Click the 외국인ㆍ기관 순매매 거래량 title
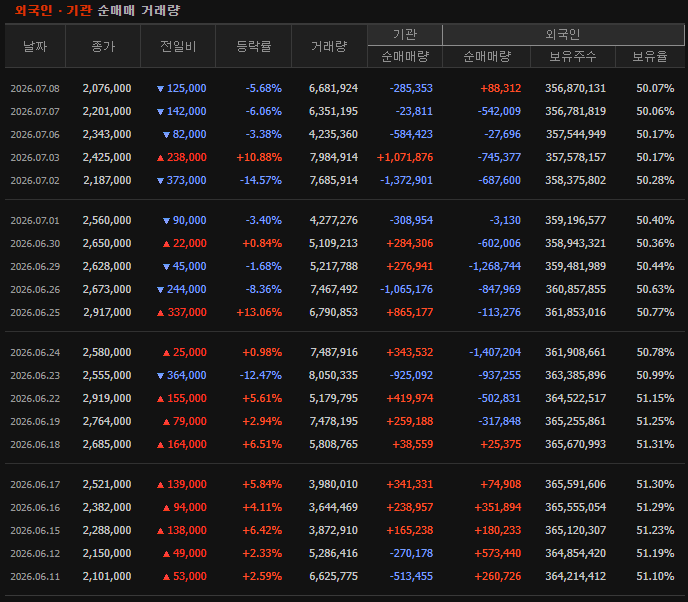The width and height of the screenshot is (688, 602). pos(97,11)
